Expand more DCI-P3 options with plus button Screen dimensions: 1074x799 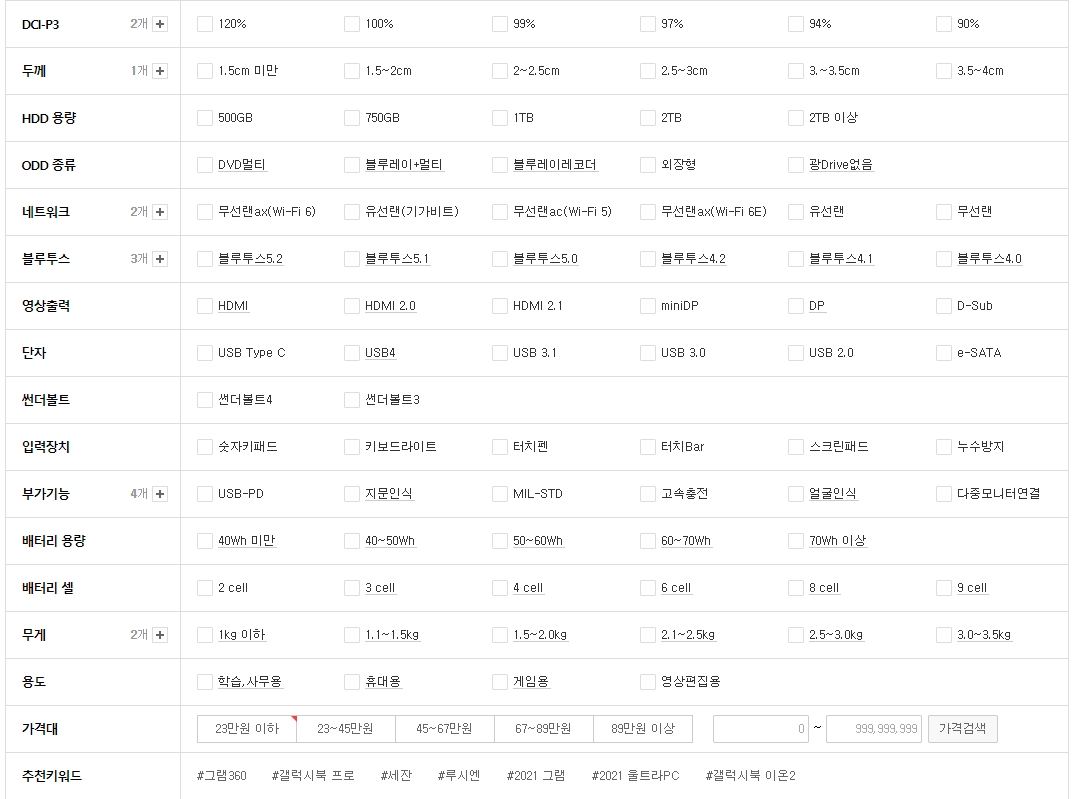coord(160,24)
